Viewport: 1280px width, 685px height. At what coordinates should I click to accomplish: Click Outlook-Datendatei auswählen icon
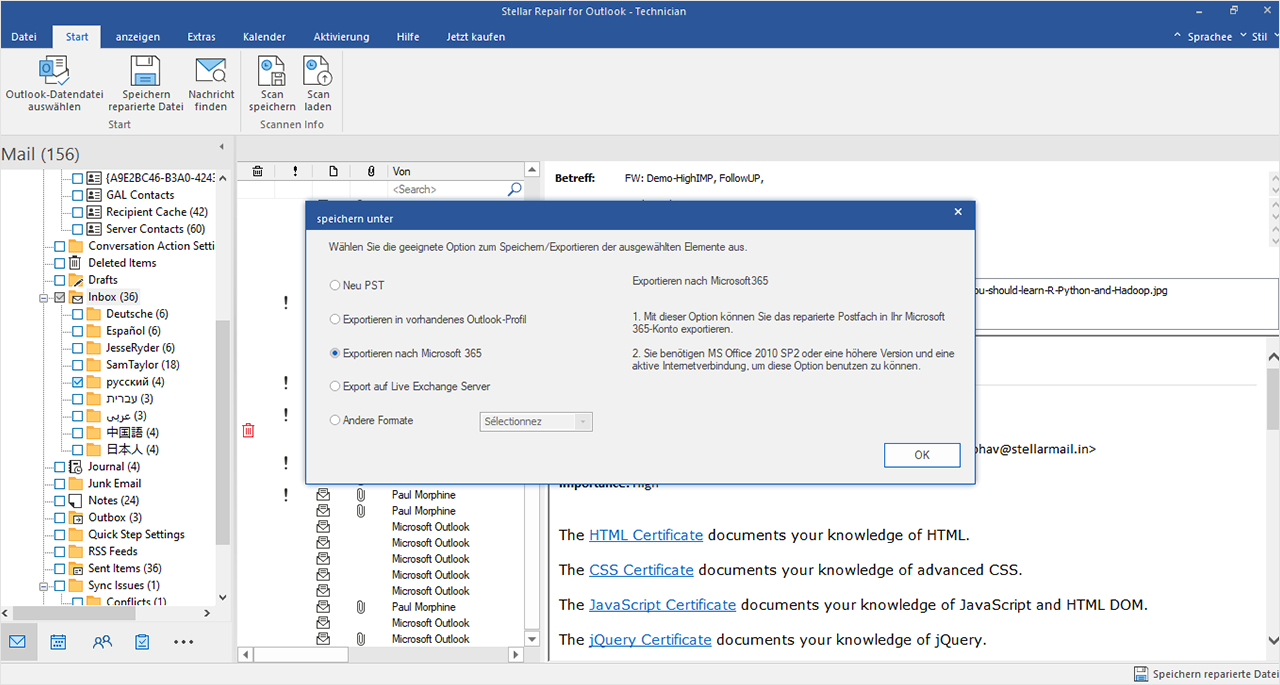[54, 70]
